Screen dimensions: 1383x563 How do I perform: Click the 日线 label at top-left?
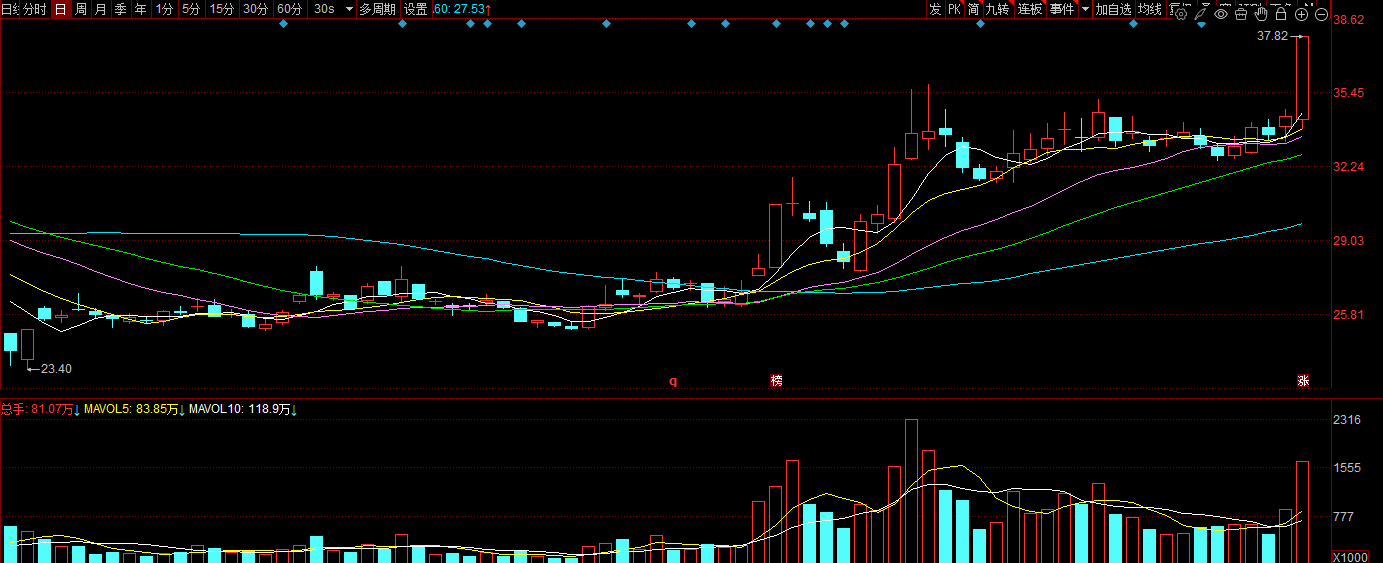(x=11, y=9)
